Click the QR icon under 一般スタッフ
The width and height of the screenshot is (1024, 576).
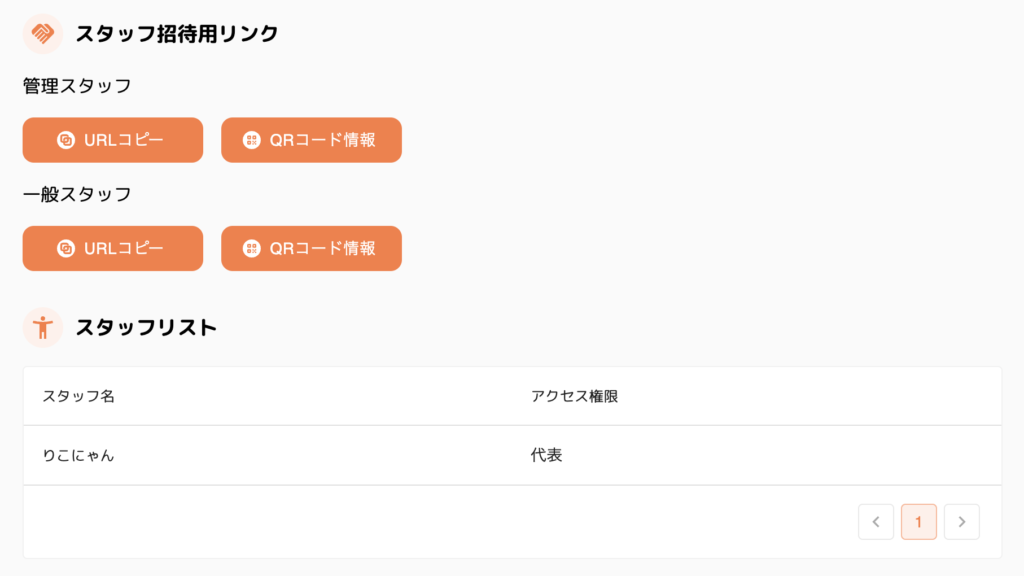click(x=251, y=248)
